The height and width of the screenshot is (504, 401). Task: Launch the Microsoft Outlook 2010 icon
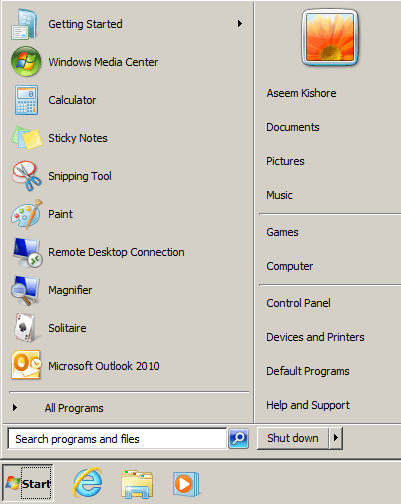click(26, 365)
